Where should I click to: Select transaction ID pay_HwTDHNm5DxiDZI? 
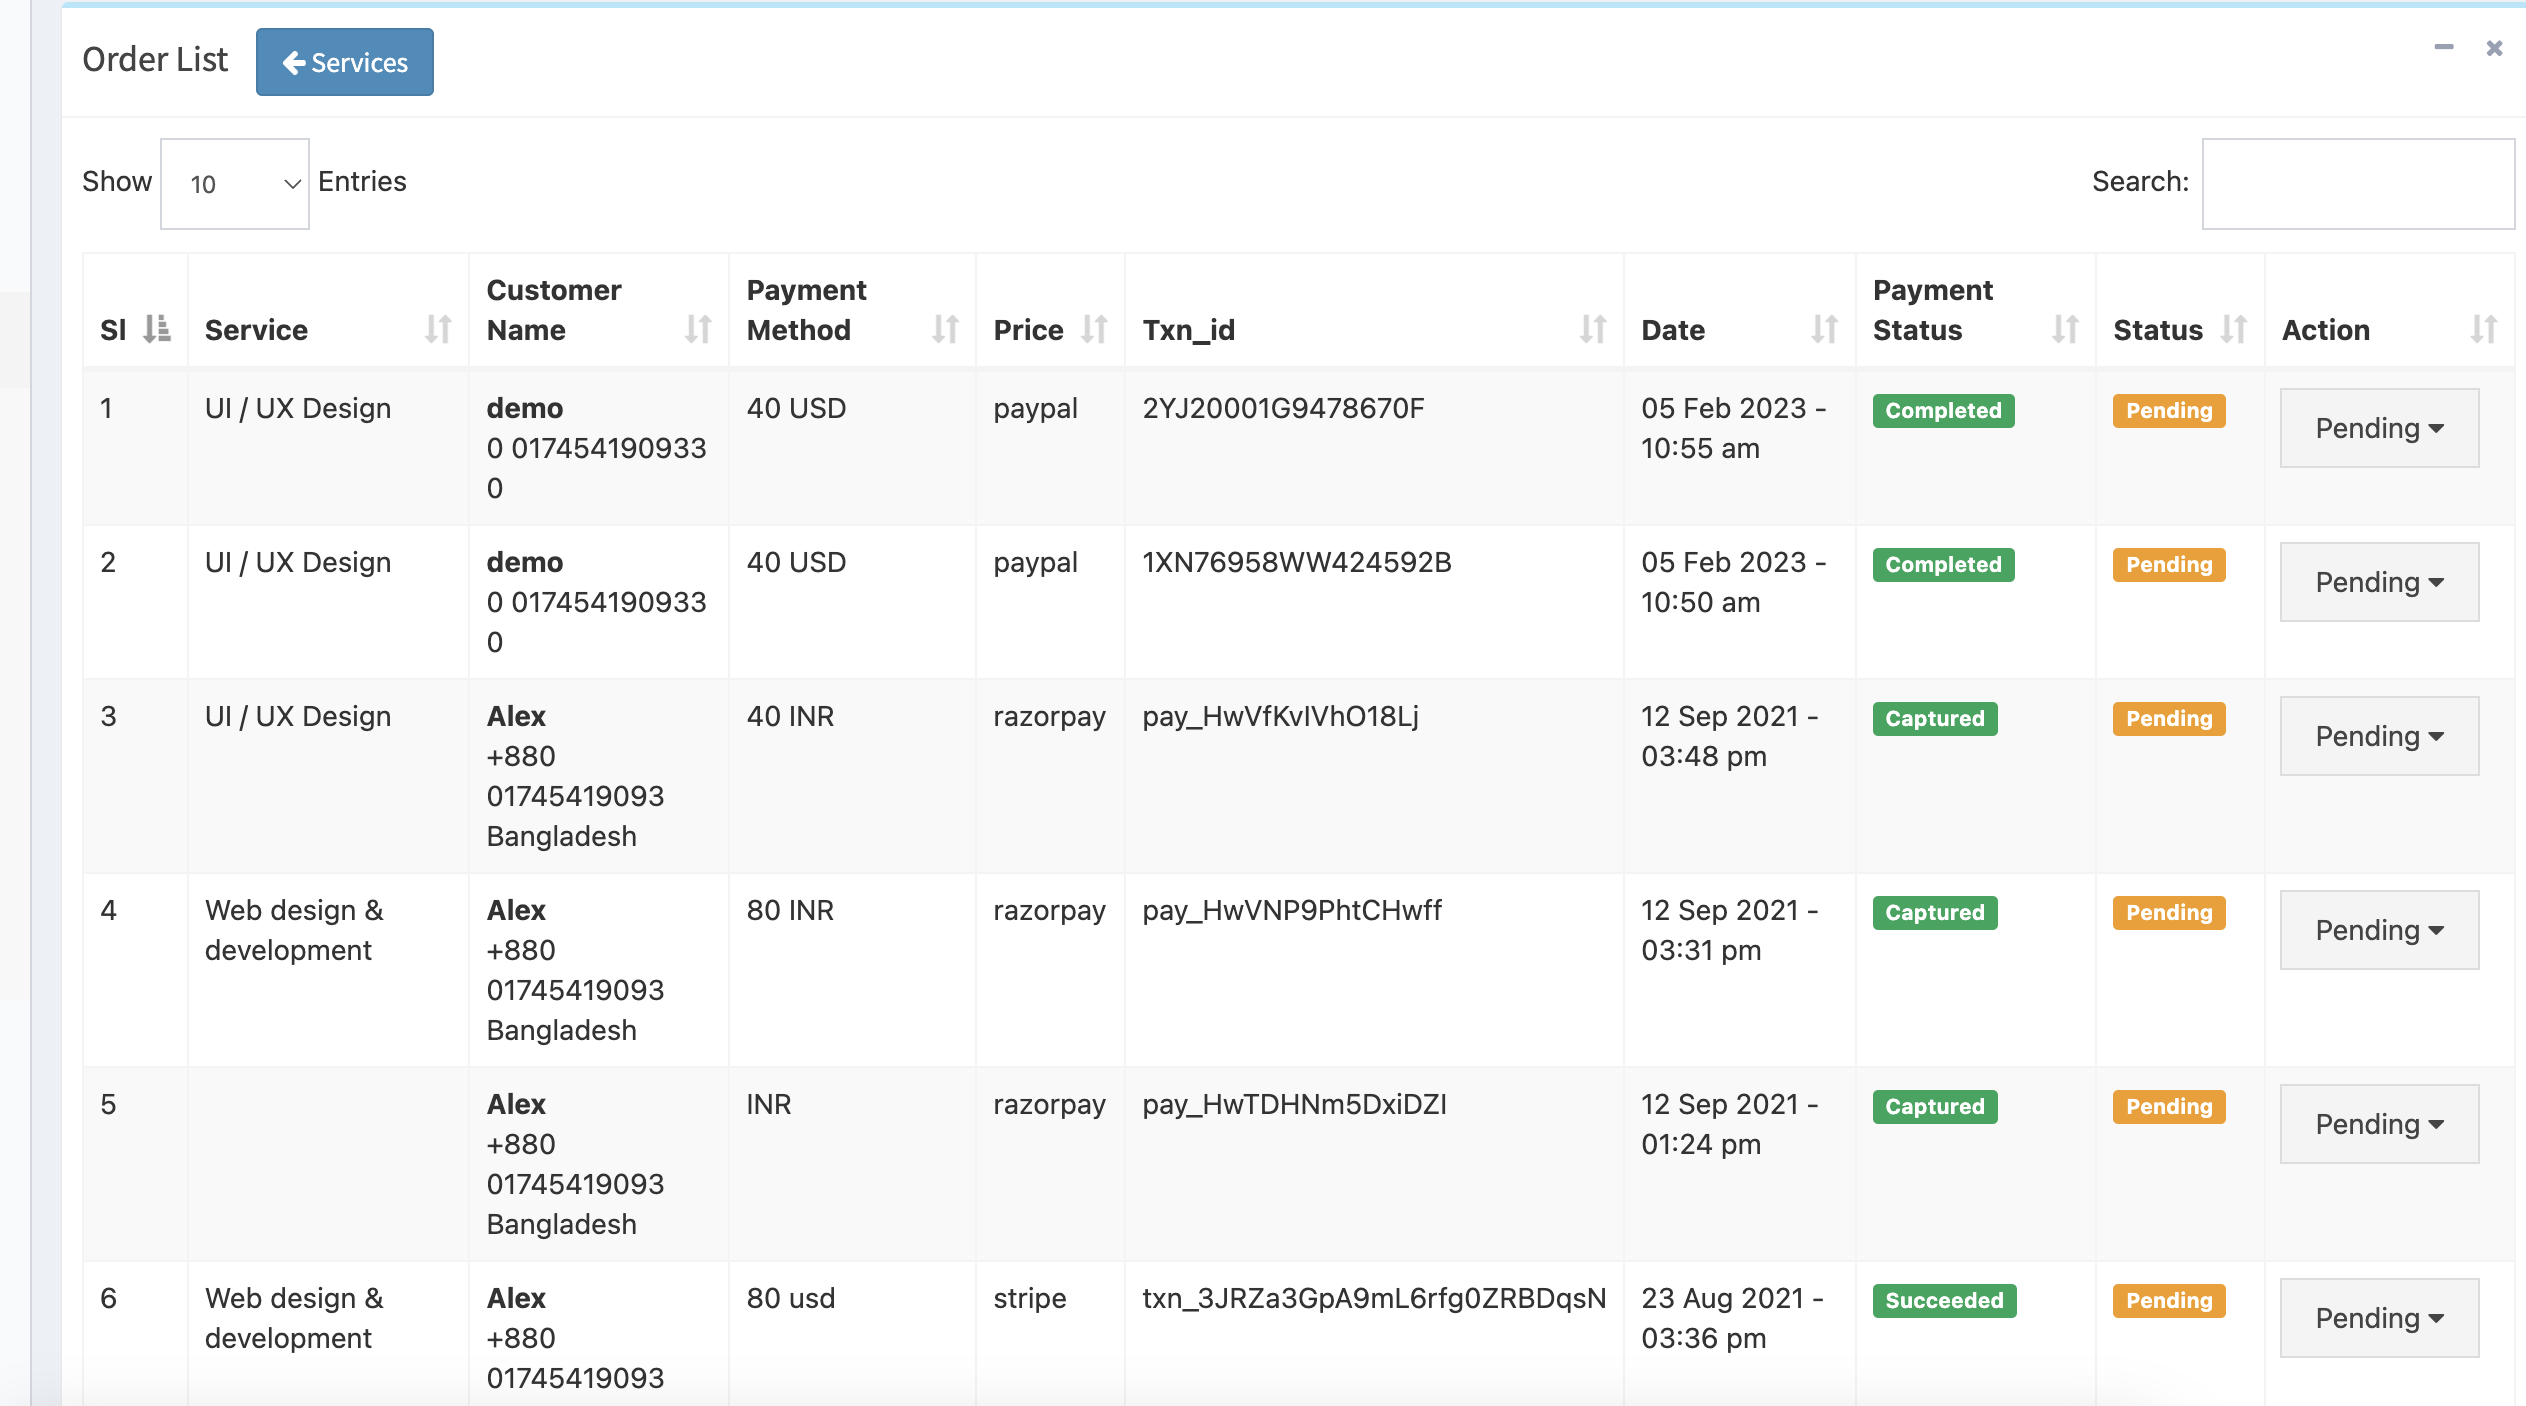tap(1294, 1104)
